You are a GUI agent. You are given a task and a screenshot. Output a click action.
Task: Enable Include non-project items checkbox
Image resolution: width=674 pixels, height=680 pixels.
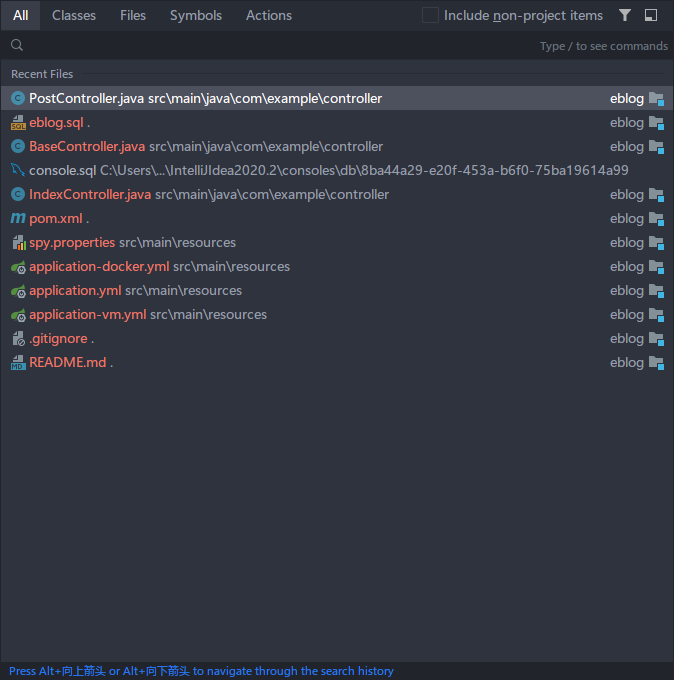pos(430,15)
